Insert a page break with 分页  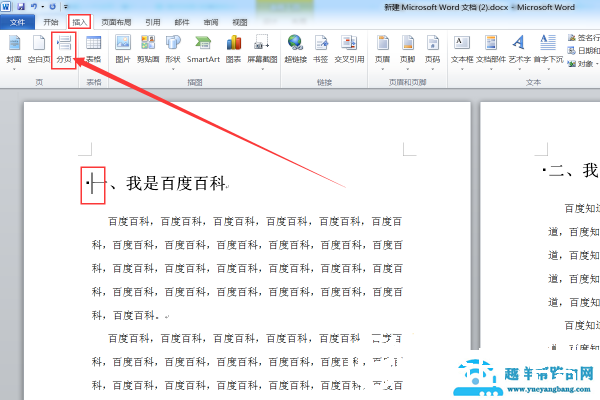tap(64, 49)
